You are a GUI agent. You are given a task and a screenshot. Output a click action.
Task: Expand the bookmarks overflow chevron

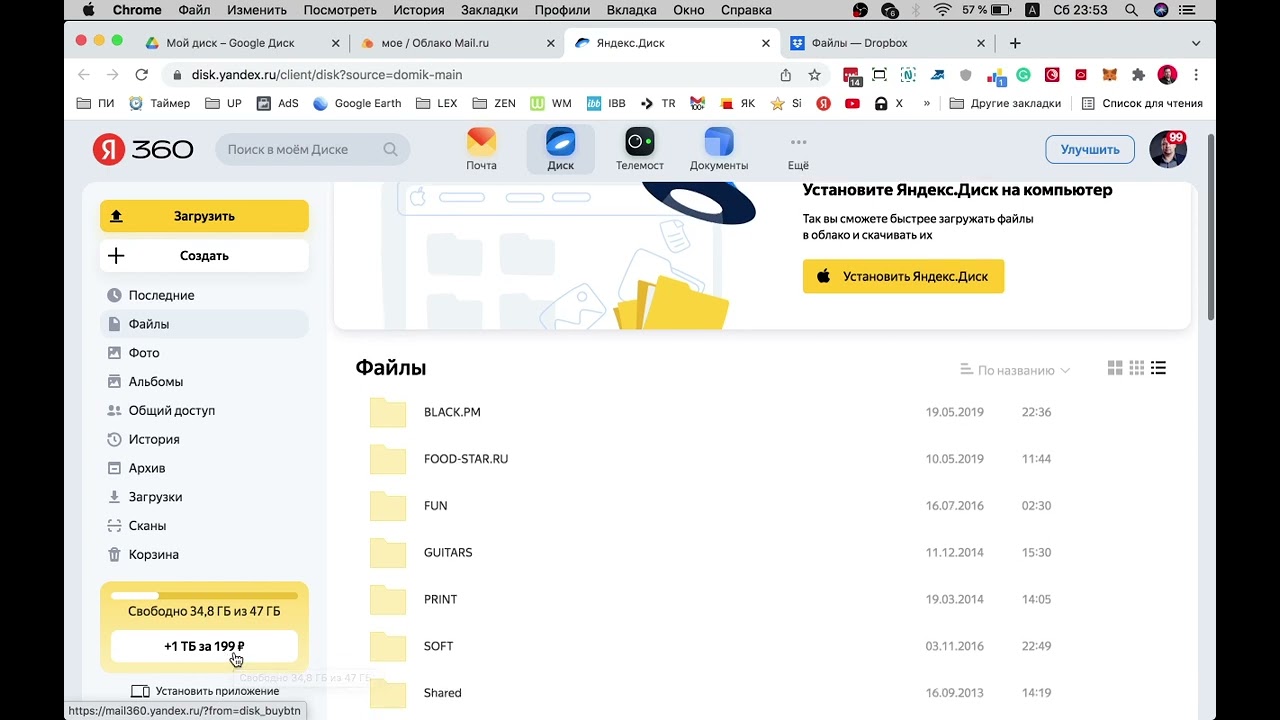coord(927,103)
